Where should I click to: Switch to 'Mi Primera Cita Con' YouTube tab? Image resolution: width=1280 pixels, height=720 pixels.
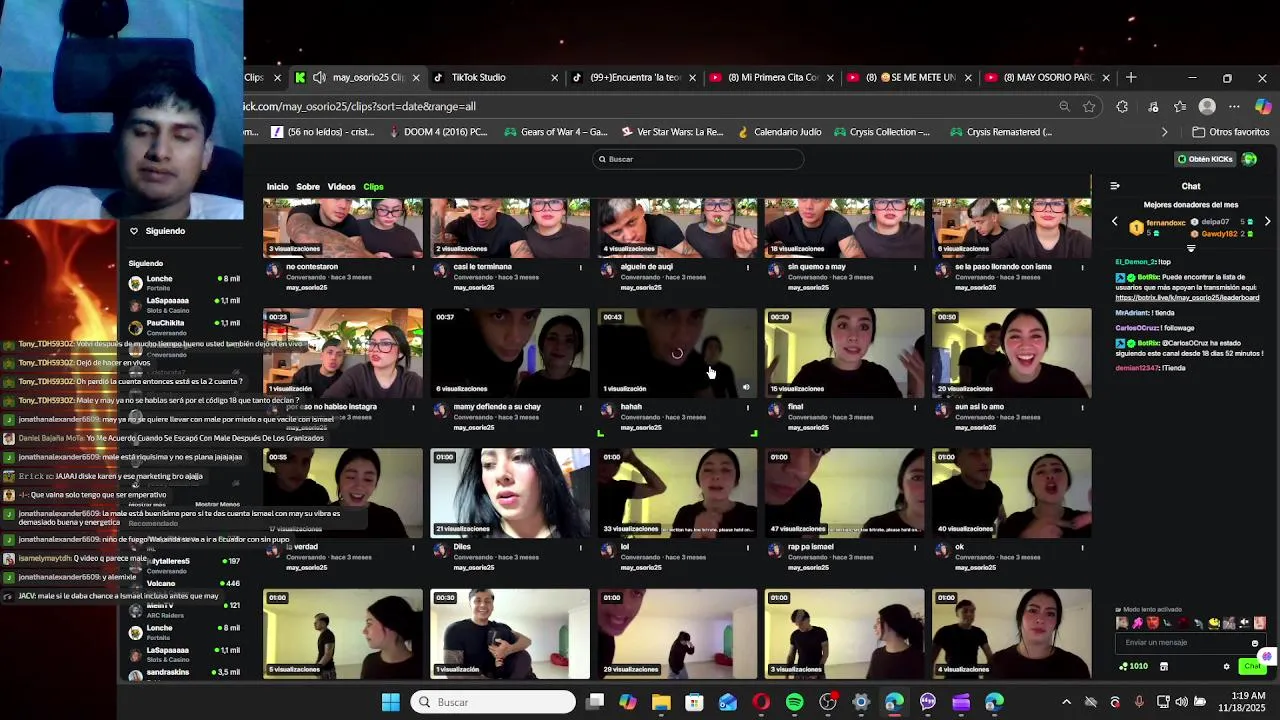[x=772, y=77]
